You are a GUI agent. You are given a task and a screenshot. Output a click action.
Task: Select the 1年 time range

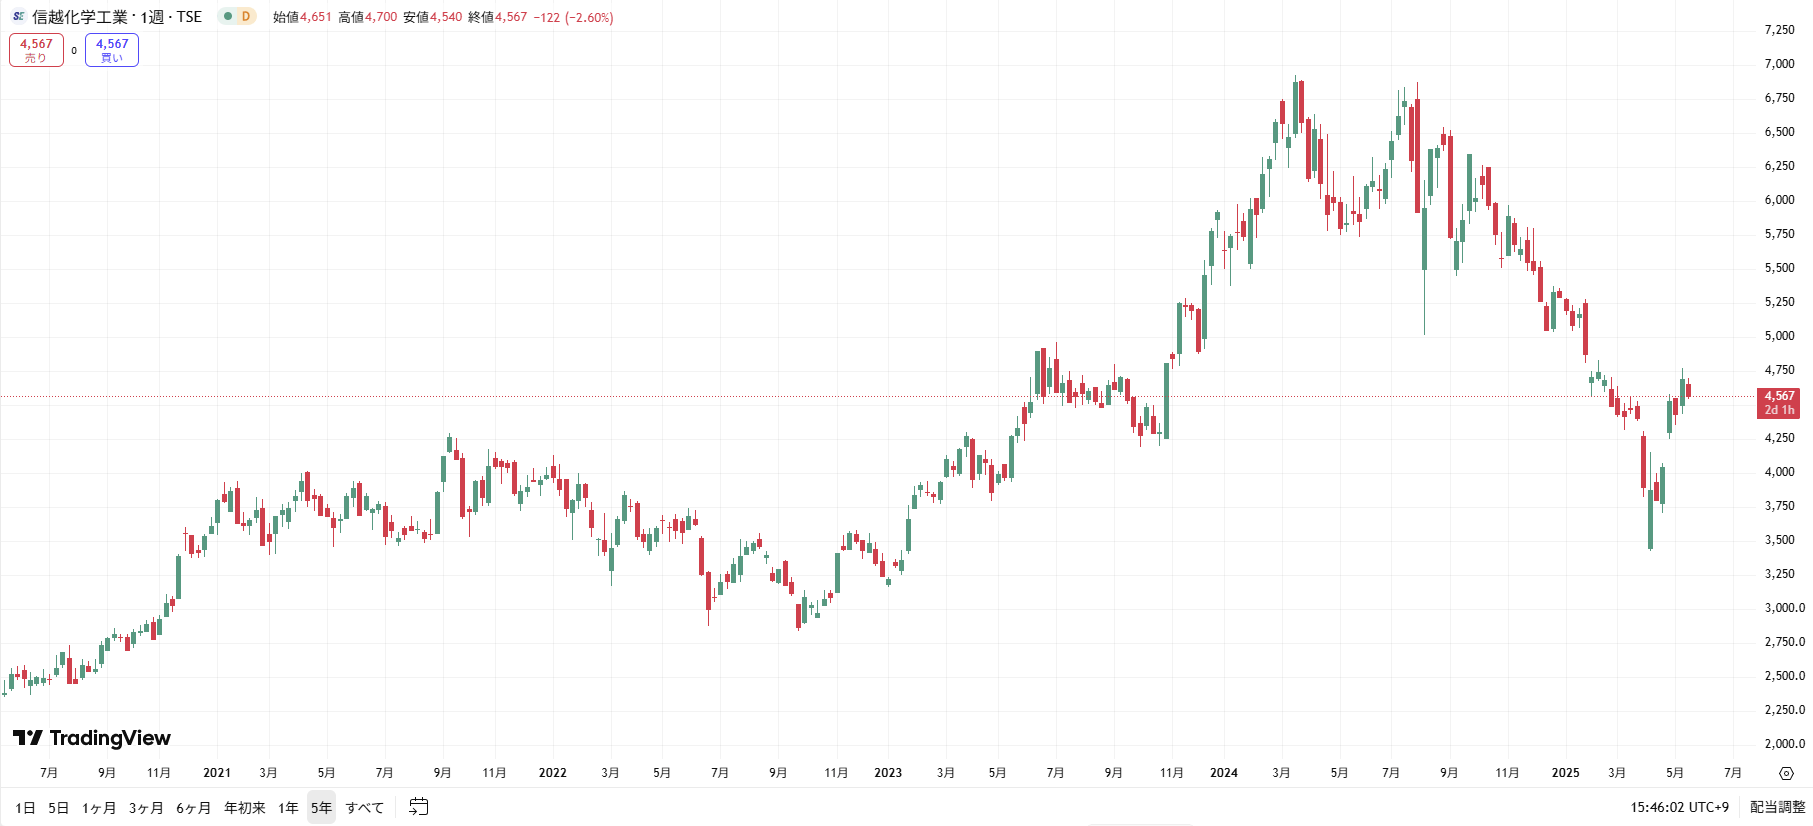(x=288, y=808)
